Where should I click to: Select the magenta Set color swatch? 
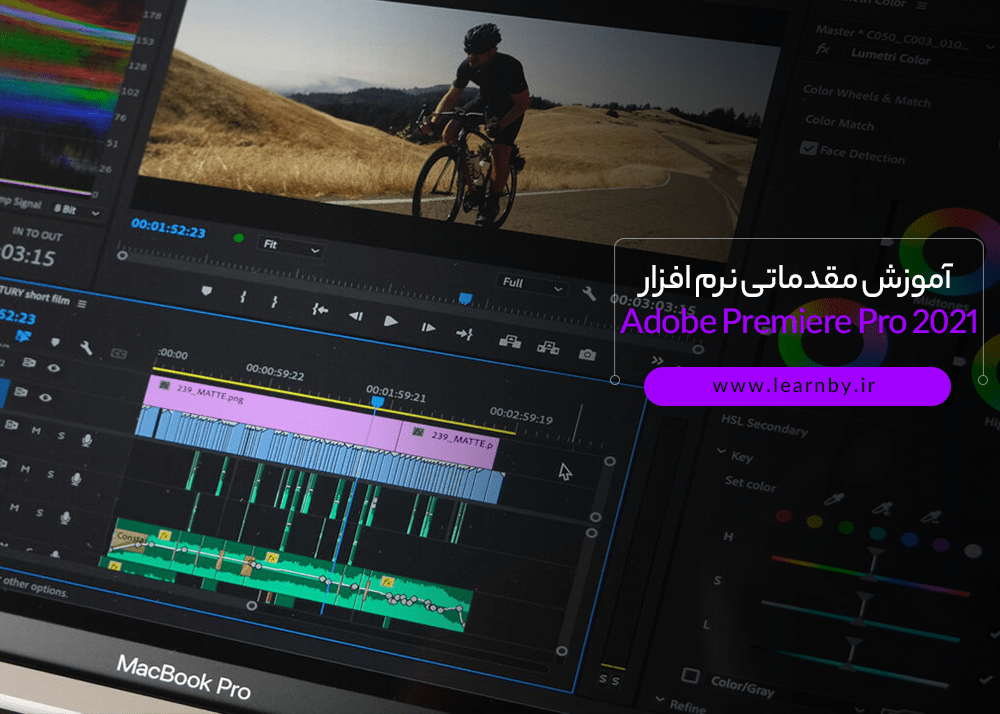[x=941, y=544]
